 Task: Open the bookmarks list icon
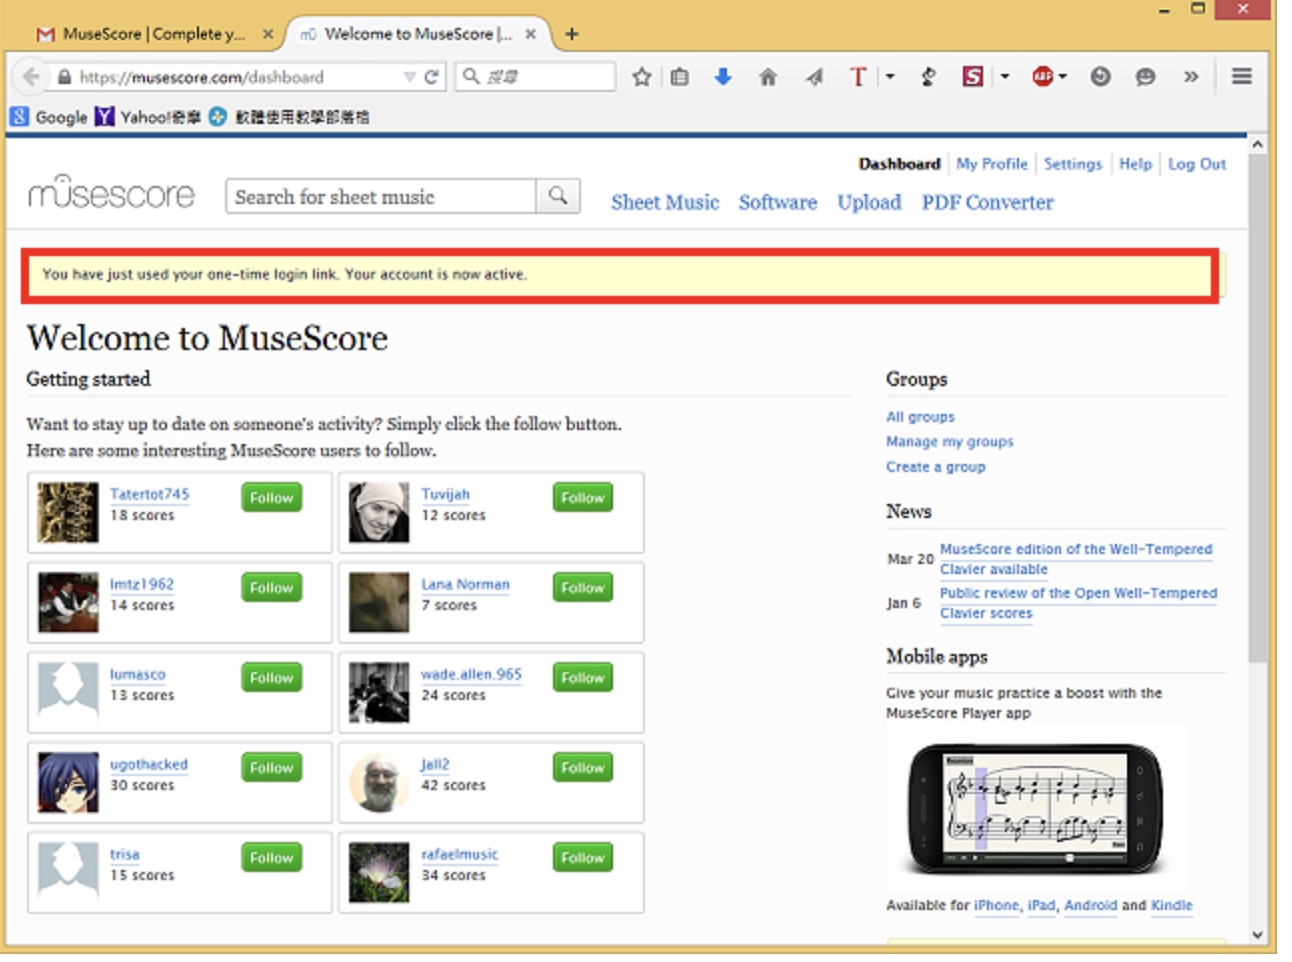point(680,77)
